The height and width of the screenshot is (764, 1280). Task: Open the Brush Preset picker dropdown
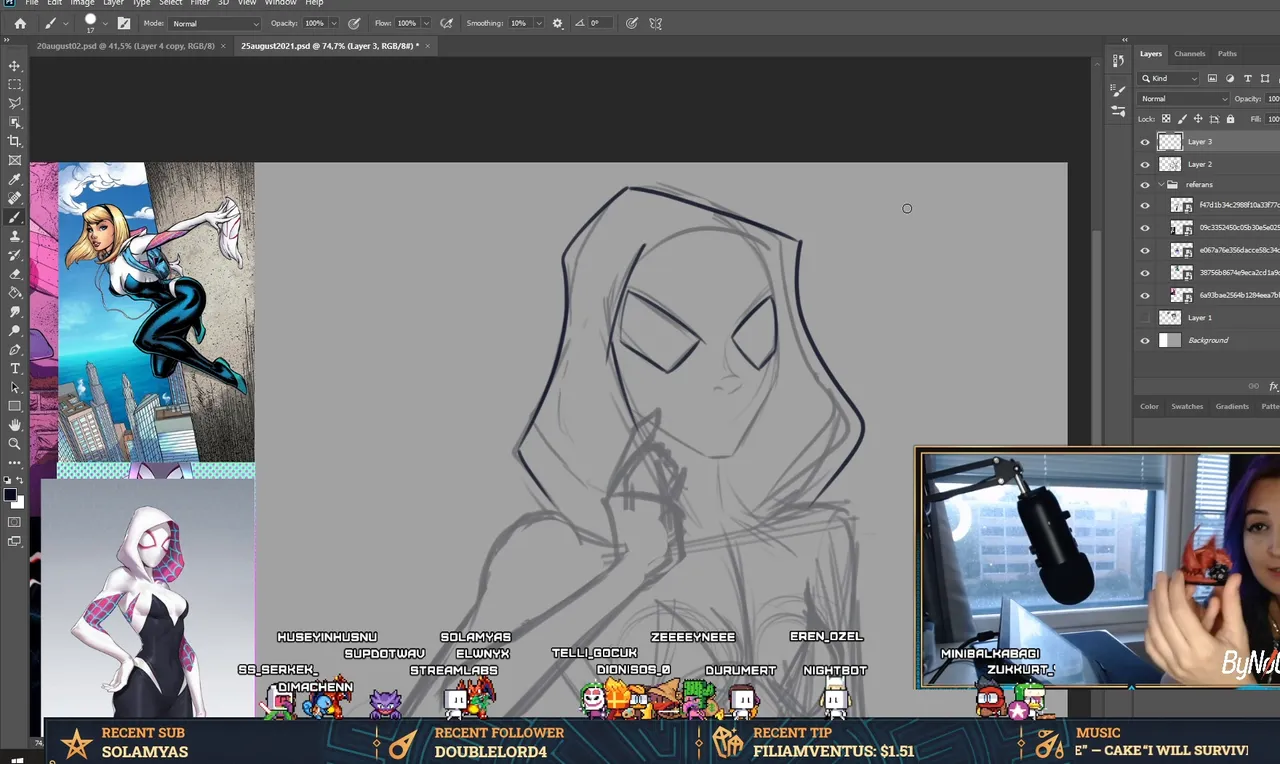pyautogui.click(x=104, y=21)
